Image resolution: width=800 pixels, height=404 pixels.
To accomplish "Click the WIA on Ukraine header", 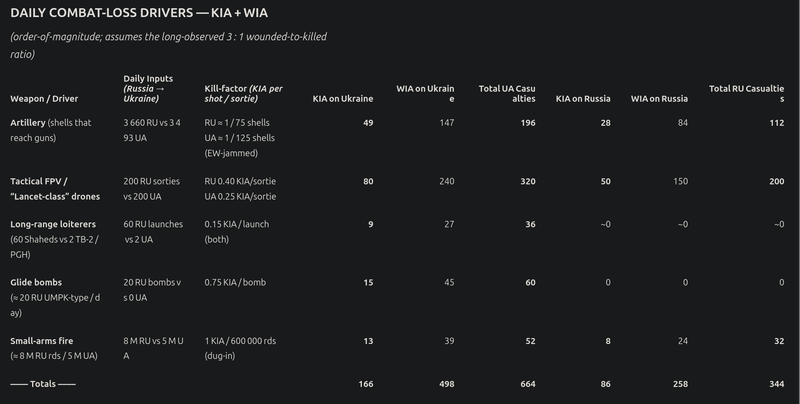I will [x=425, y=94].
